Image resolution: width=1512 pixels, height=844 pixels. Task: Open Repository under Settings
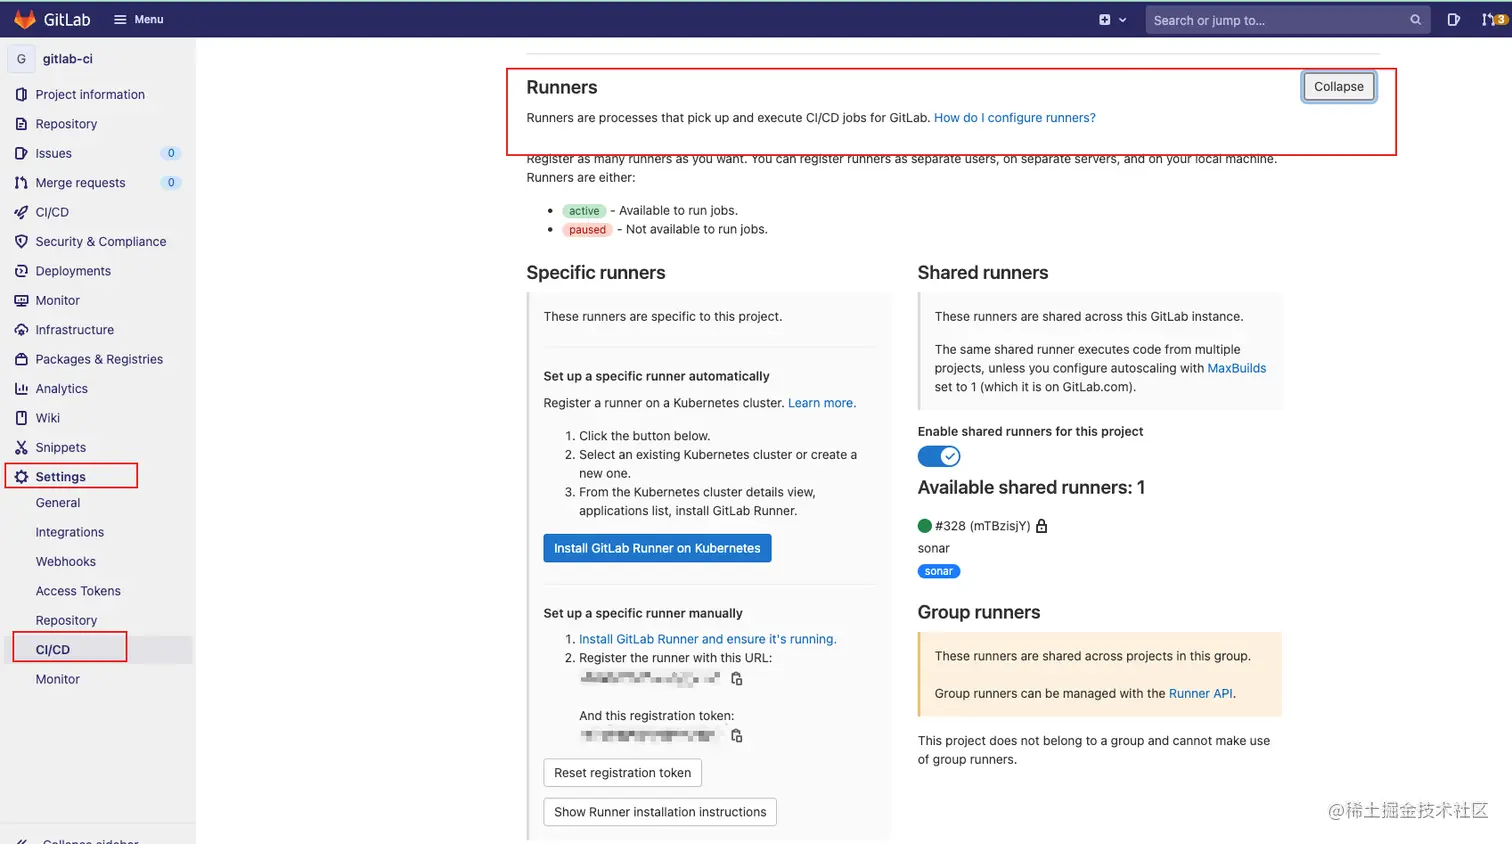coord(66,620)
